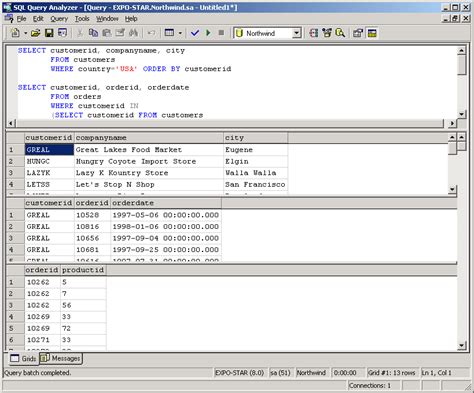Click the Cut scissors icon
This screenshot has width=474, height=393.
click(x=80, y=33)
